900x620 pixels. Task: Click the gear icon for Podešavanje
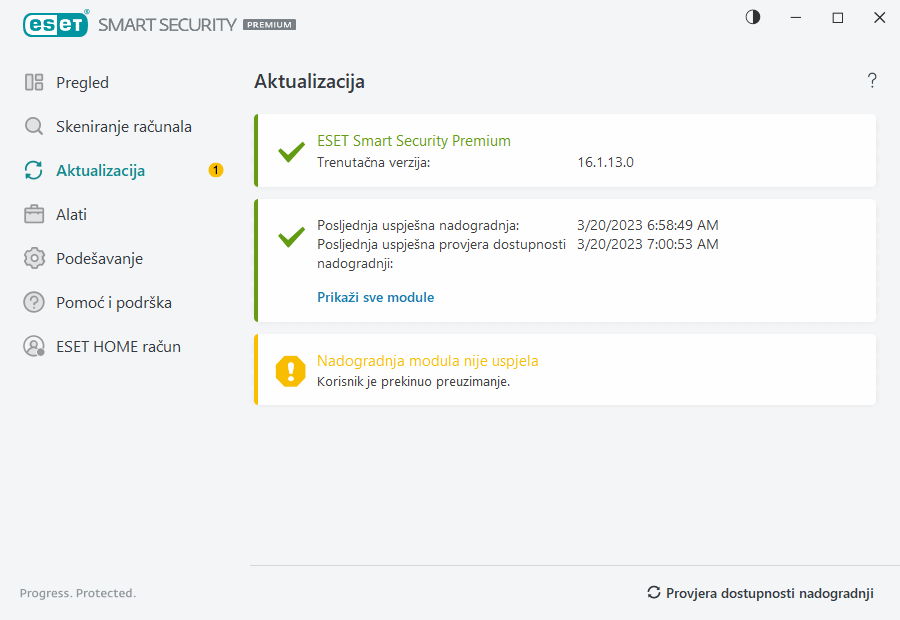(33, 258)
